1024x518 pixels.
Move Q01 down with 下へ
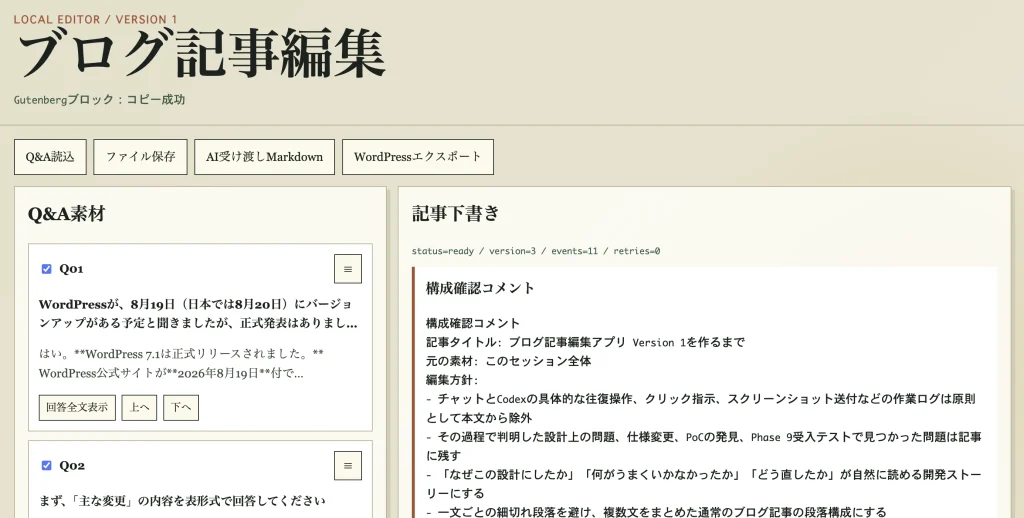pyautogui.click(x=181, y=408)
